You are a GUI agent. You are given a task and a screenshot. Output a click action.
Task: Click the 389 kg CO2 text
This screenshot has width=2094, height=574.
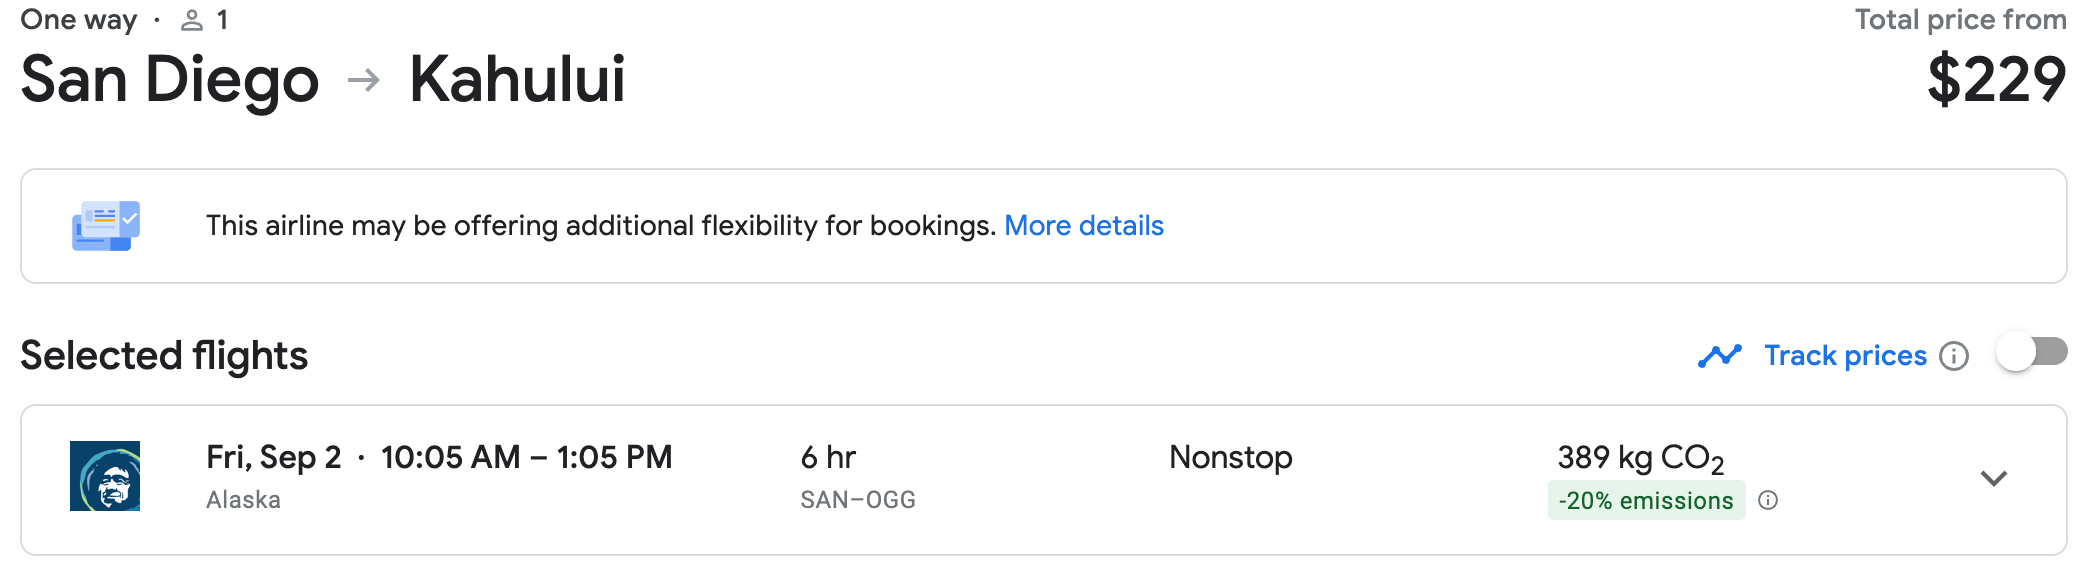click(x=1641, y=459)
